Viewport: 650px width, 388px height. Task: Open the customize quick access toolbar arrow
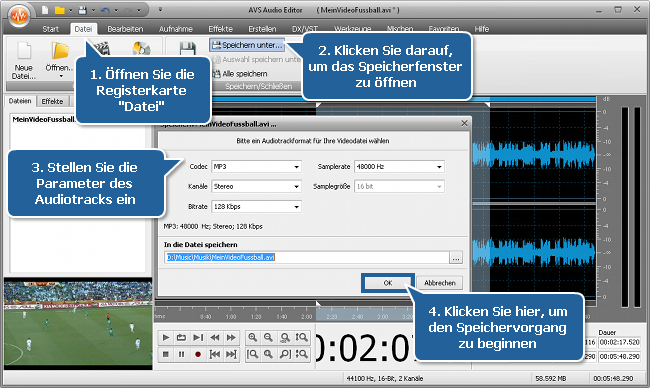click(x=160, y=10)
